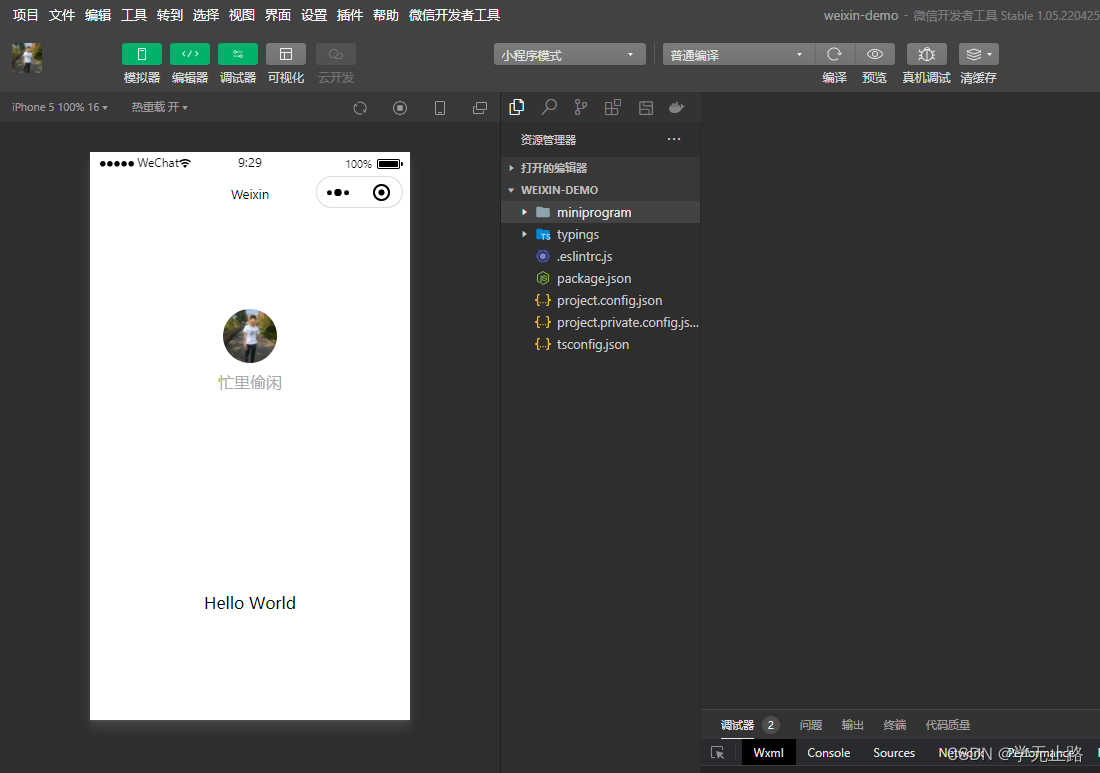Open the 转到 menu

[170, 15]
